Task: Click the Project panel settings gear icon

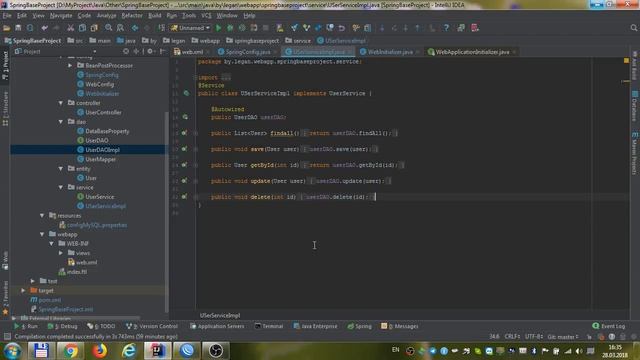Action: point(150,51)
